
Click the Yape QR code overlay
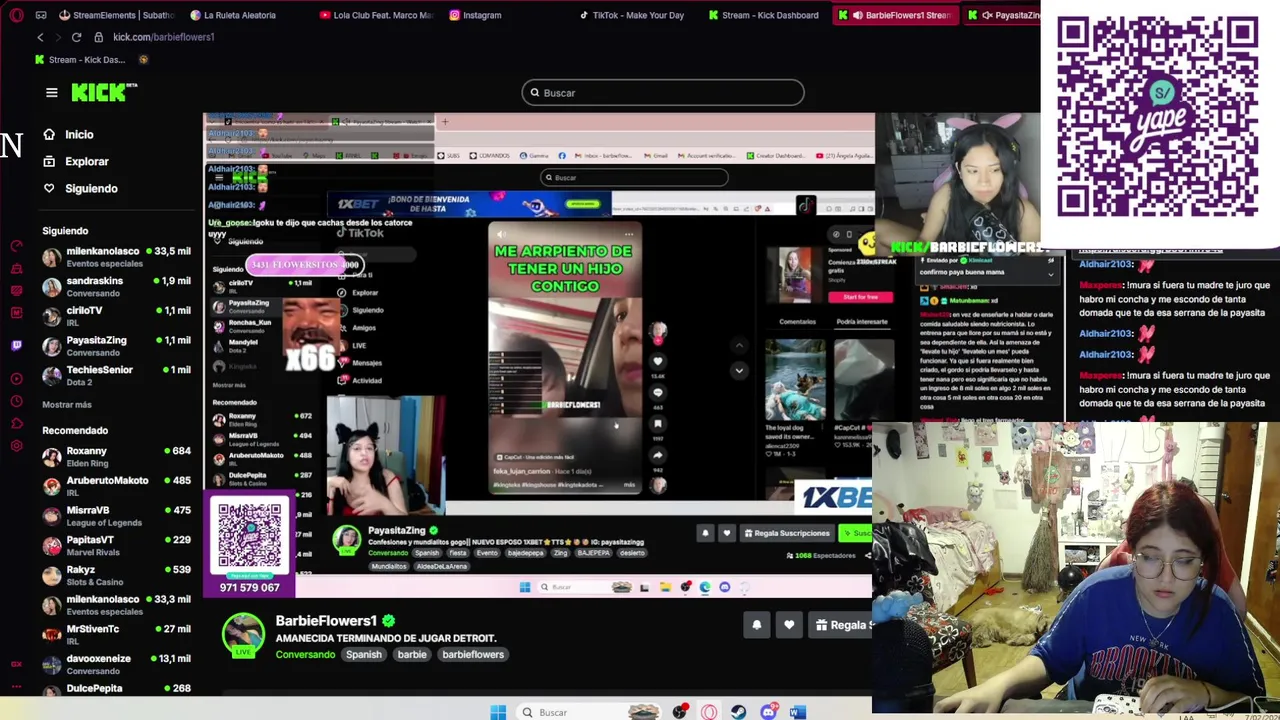1157,117
